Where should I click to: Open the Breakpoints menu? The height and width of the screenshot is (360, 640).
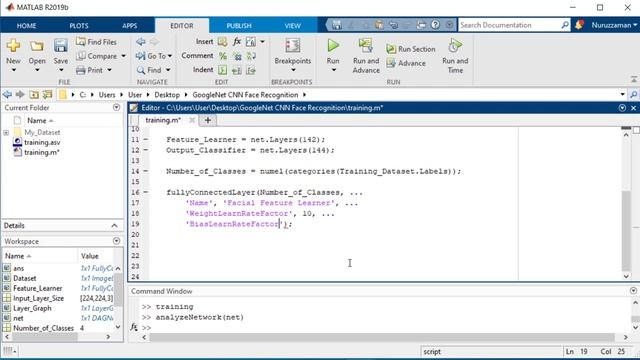[x=293, y=55]
